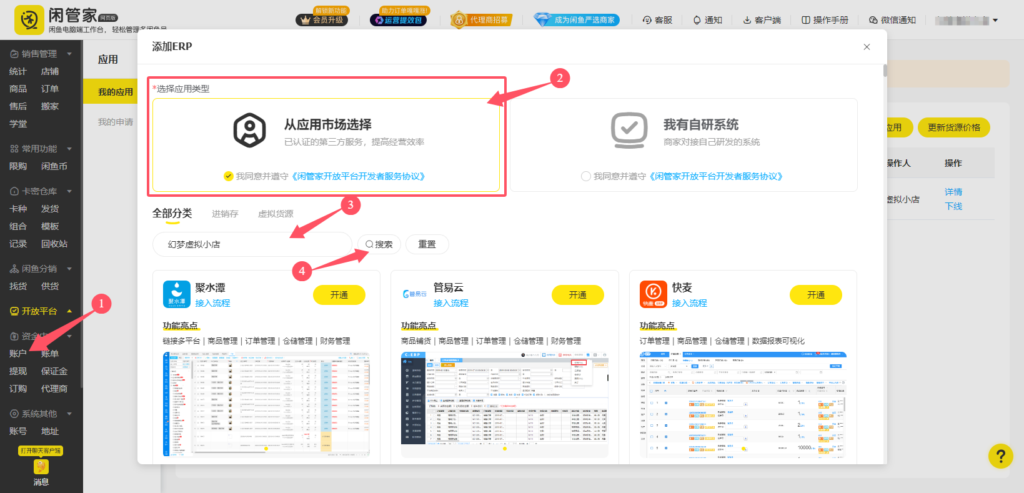Viewport: 1024px width, 493px height.
Task: Collapse the 常用功能 sidebar section
Action: coord(69,149)
